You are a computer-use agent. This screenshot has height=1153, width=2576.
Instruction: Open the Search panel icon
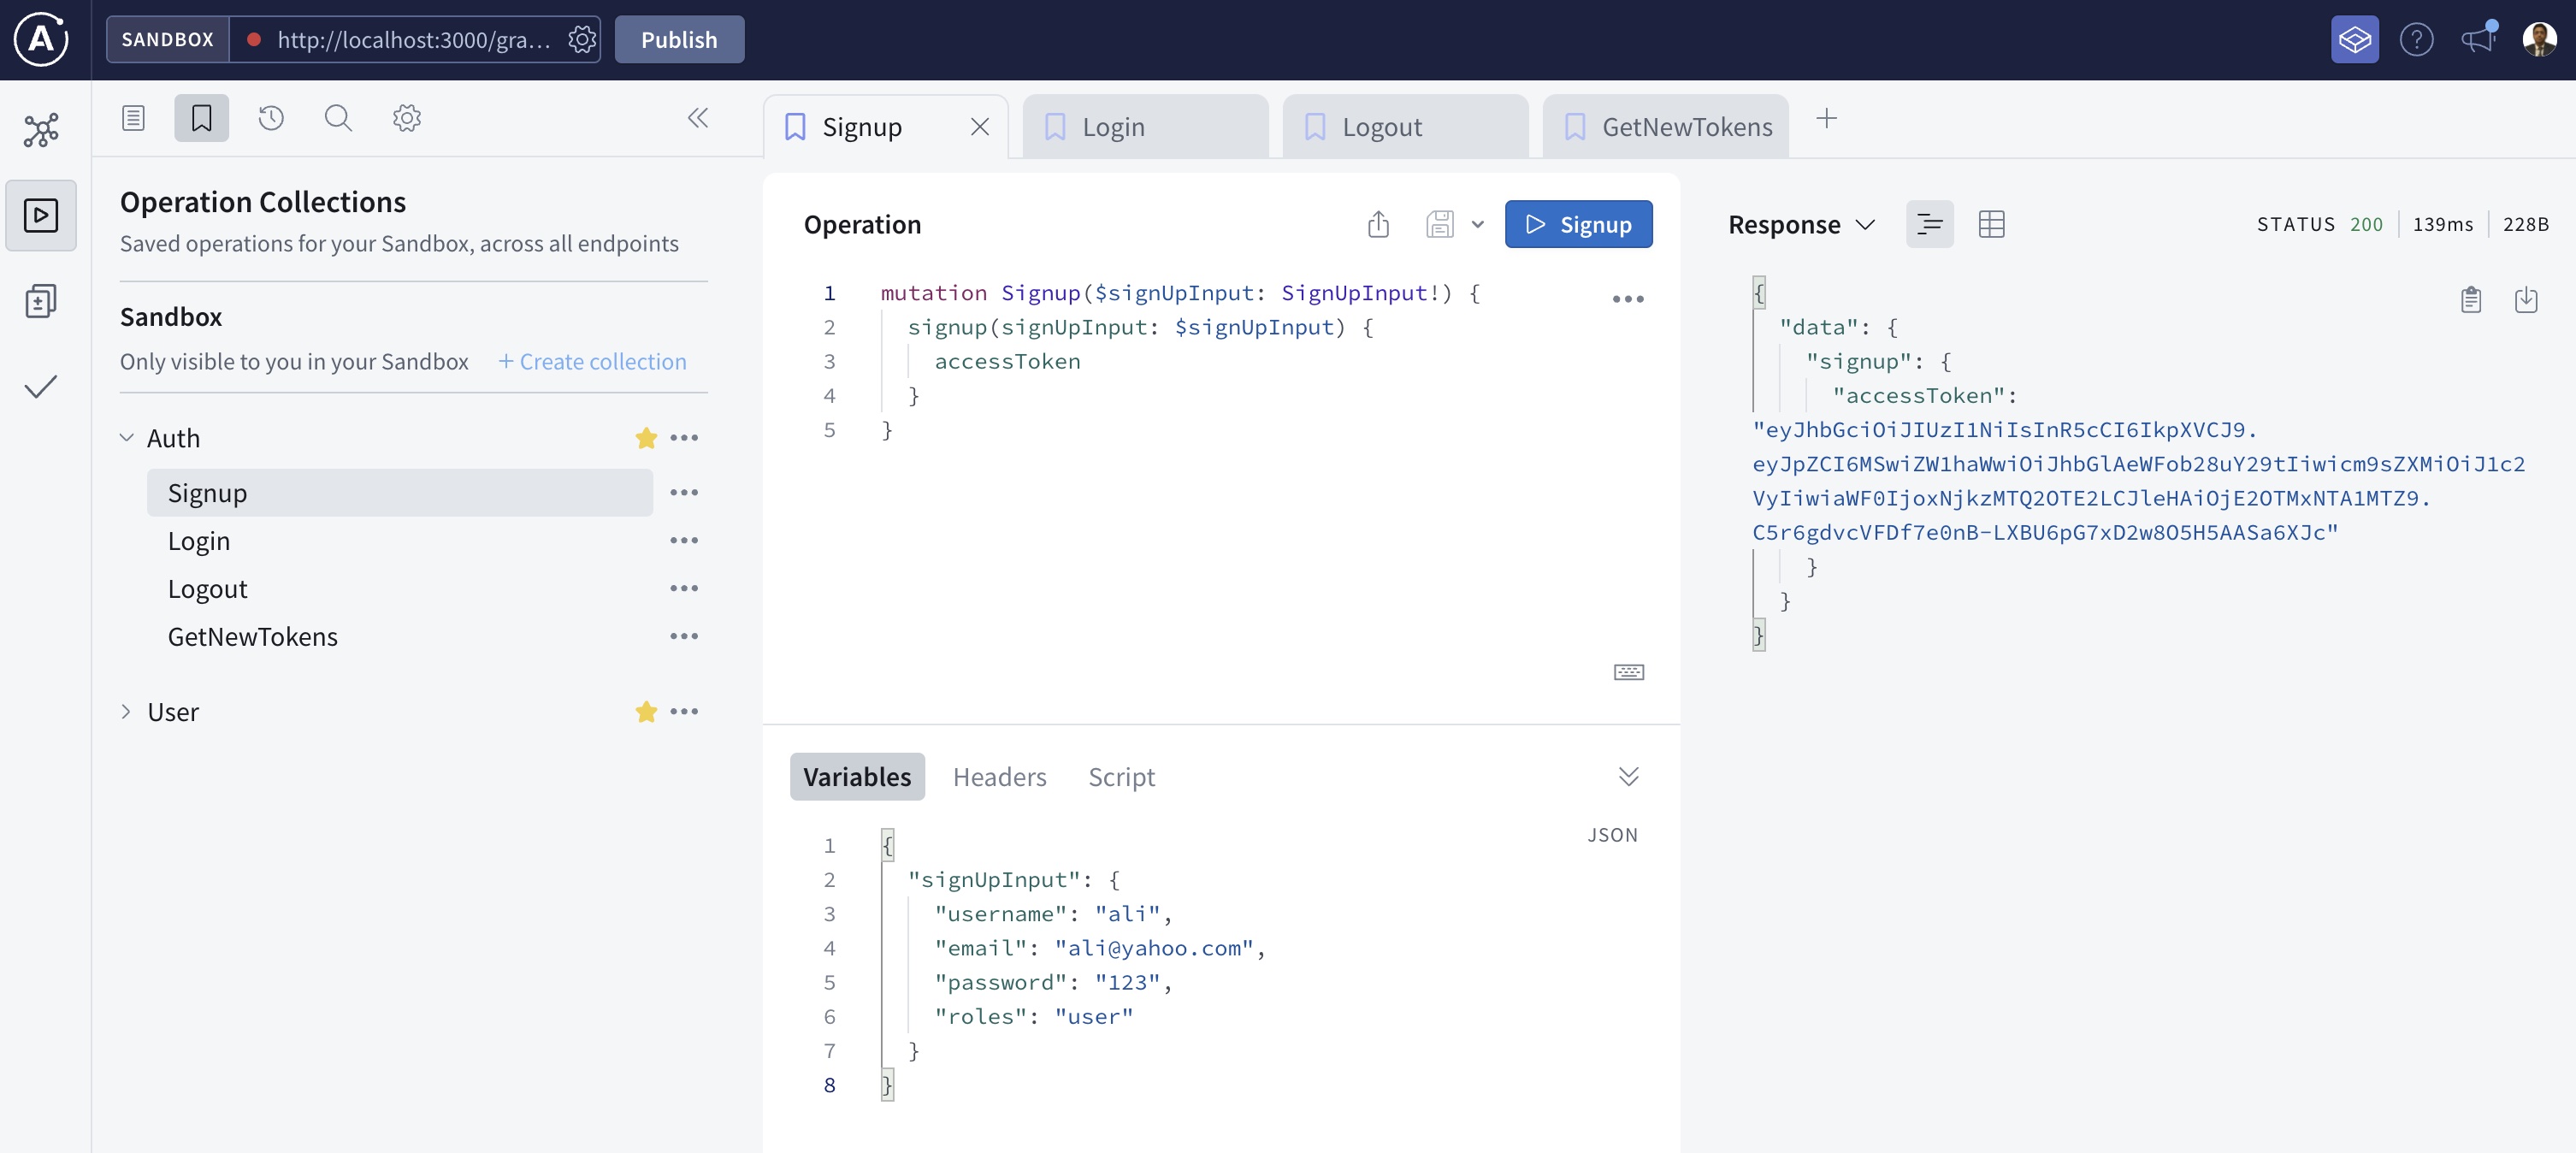tap(337, 116)
